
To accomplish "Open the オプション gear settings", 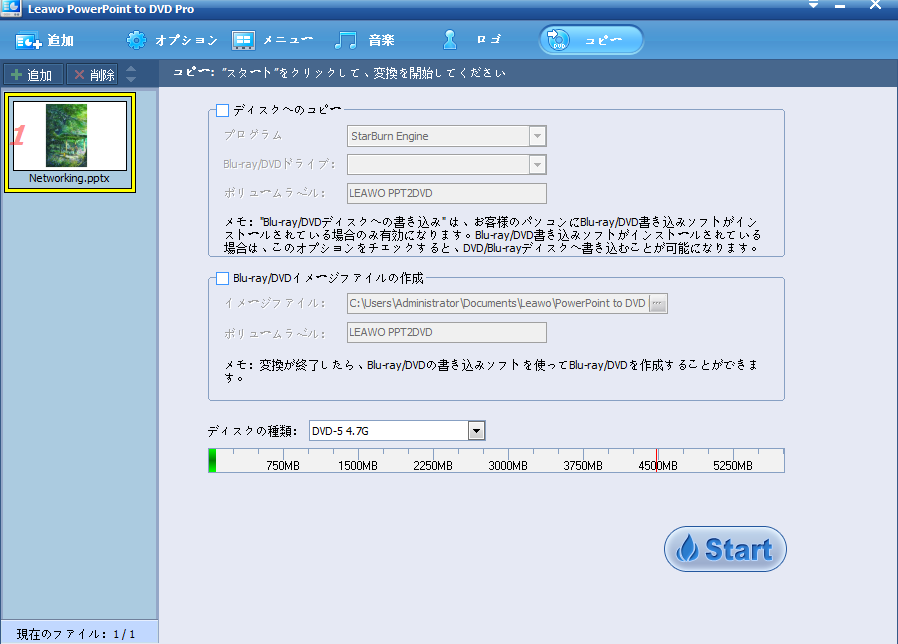I will tap(171, 40).
